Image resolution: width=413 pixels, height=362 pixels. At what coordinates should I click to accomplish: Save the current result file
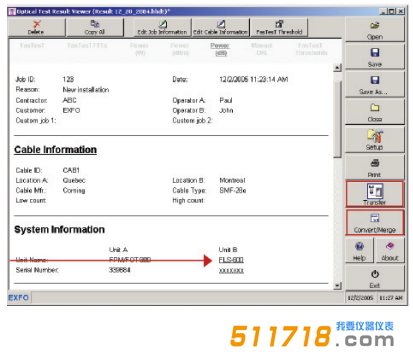click(375, 57)
